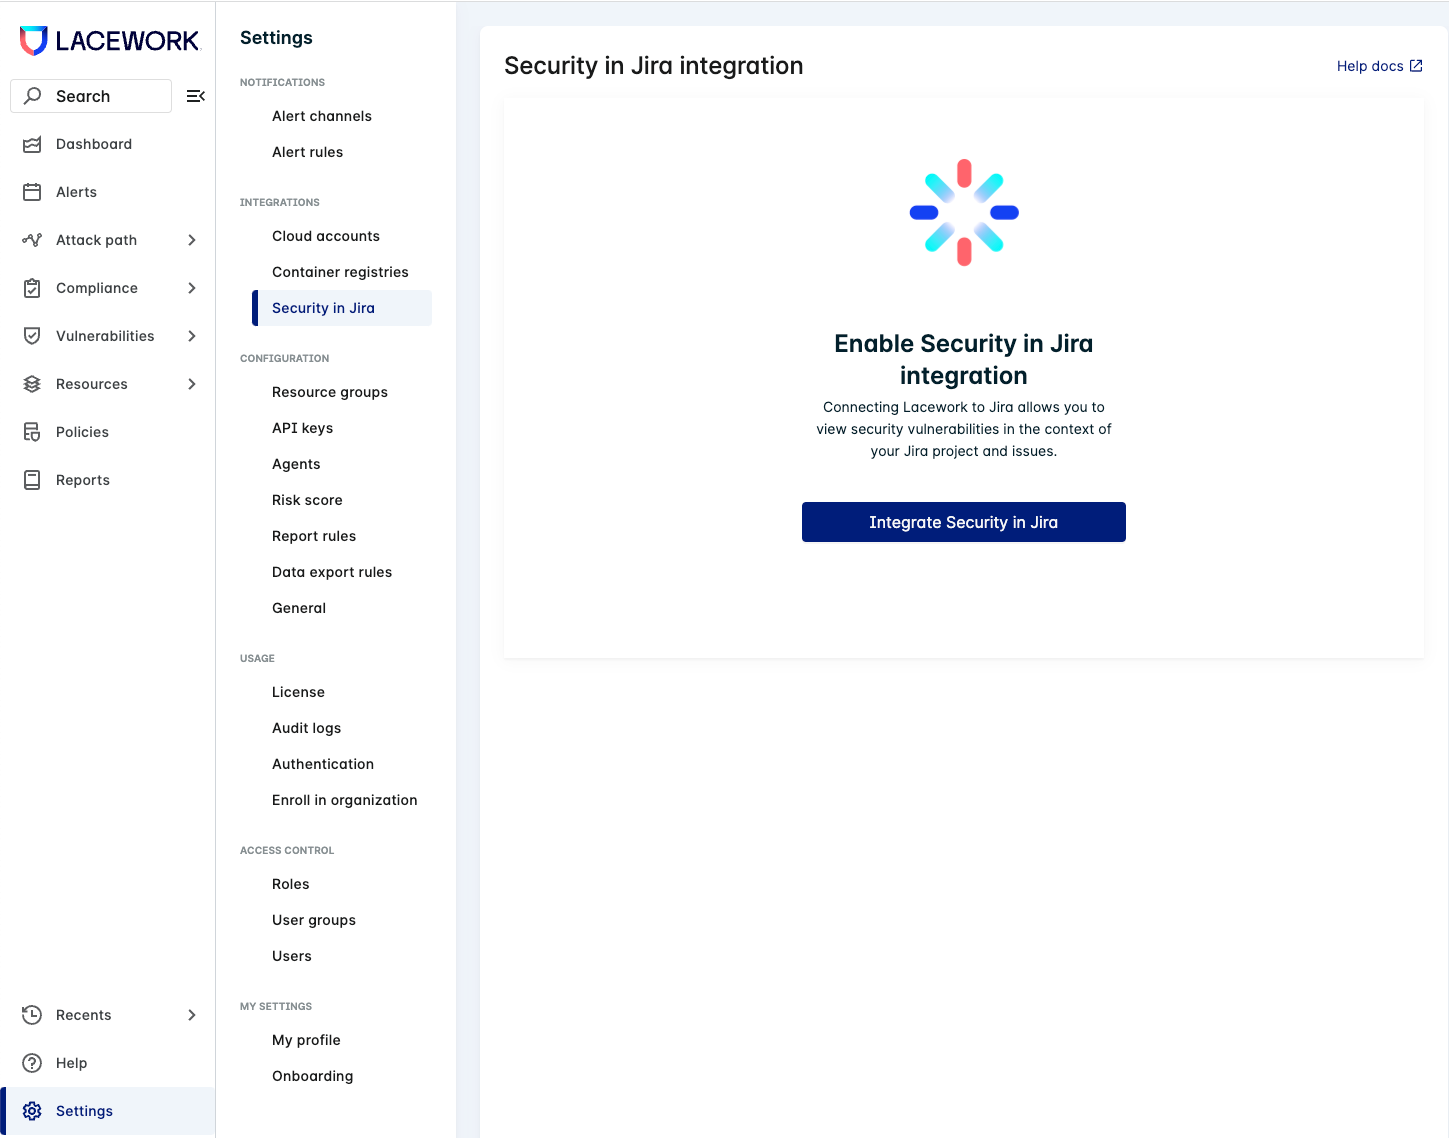1449x1138 pixels.
Task: Expand the Attack path submenu chevron
Action: point(192,240)
